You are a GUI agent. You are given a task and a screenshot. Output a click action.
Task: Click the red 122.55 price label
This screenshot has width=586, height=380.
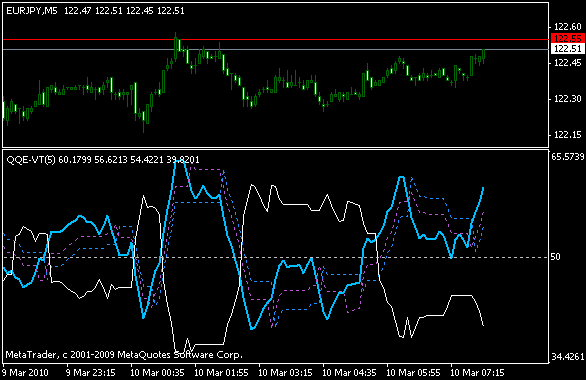coord(568,38)
